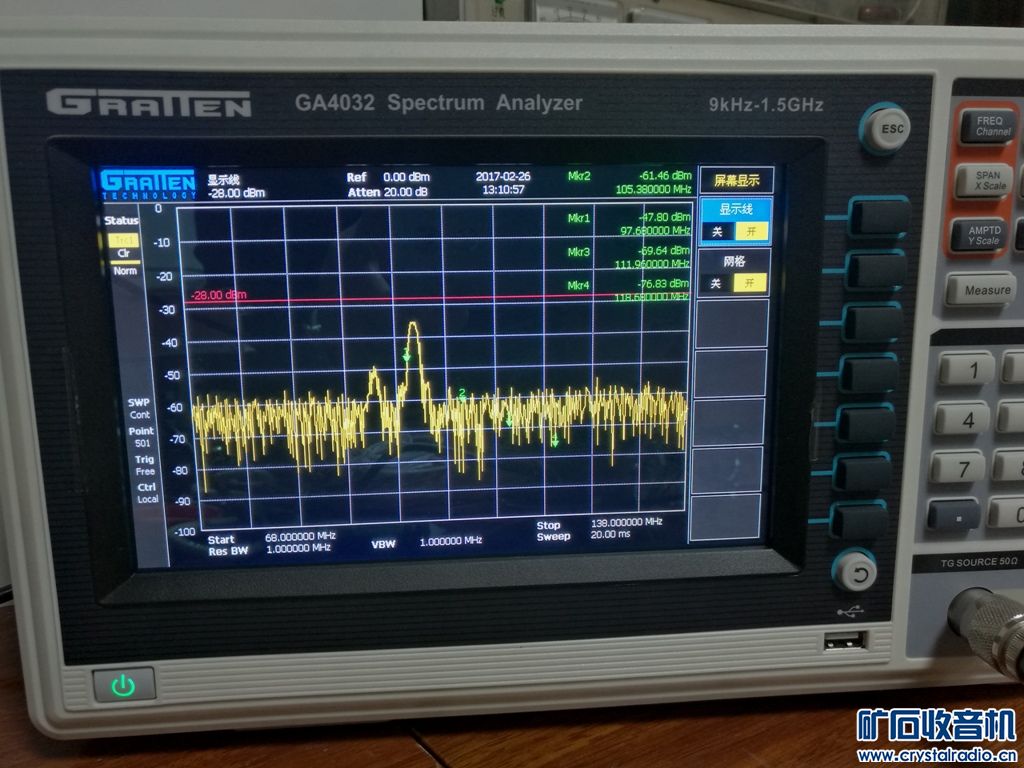Click marker 4 on the trace
1024x768 pixels.
click(554, 441)
